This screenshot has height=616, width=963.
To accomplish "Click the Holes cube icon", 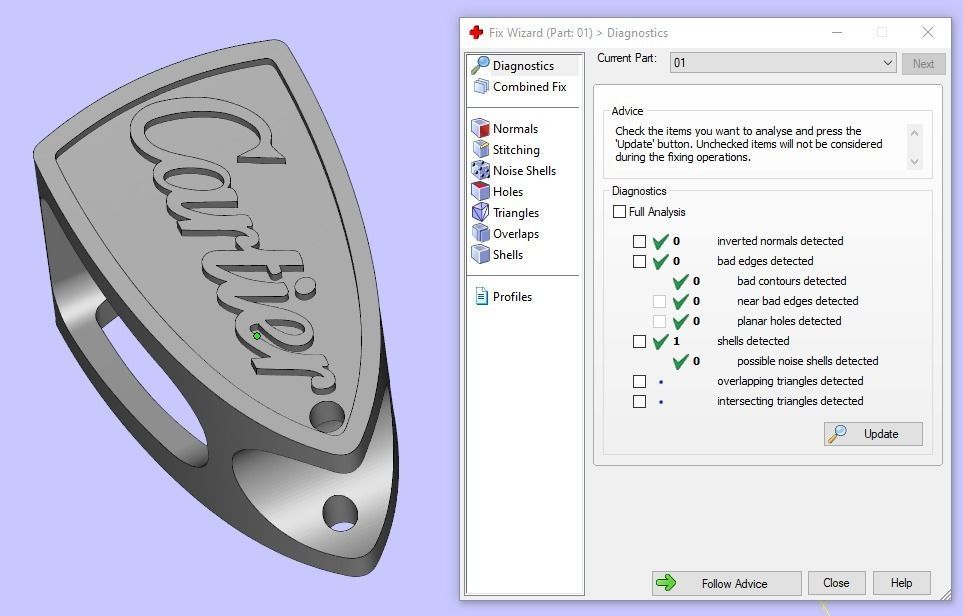I will 480,191.
